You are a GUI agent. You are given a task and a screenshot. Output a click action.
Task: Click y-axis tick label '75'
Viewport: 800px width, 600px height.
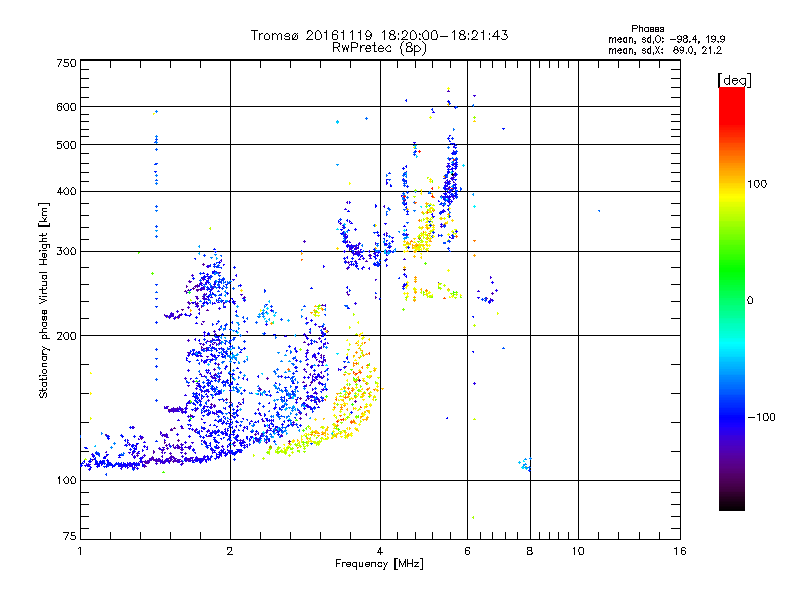click(70, 536)
